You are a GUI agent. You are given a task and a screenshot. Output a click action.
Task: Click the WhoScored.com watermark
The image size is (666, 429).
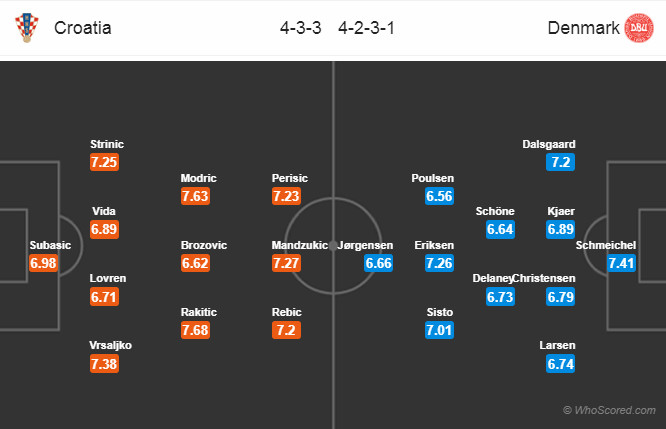point(610,410)
